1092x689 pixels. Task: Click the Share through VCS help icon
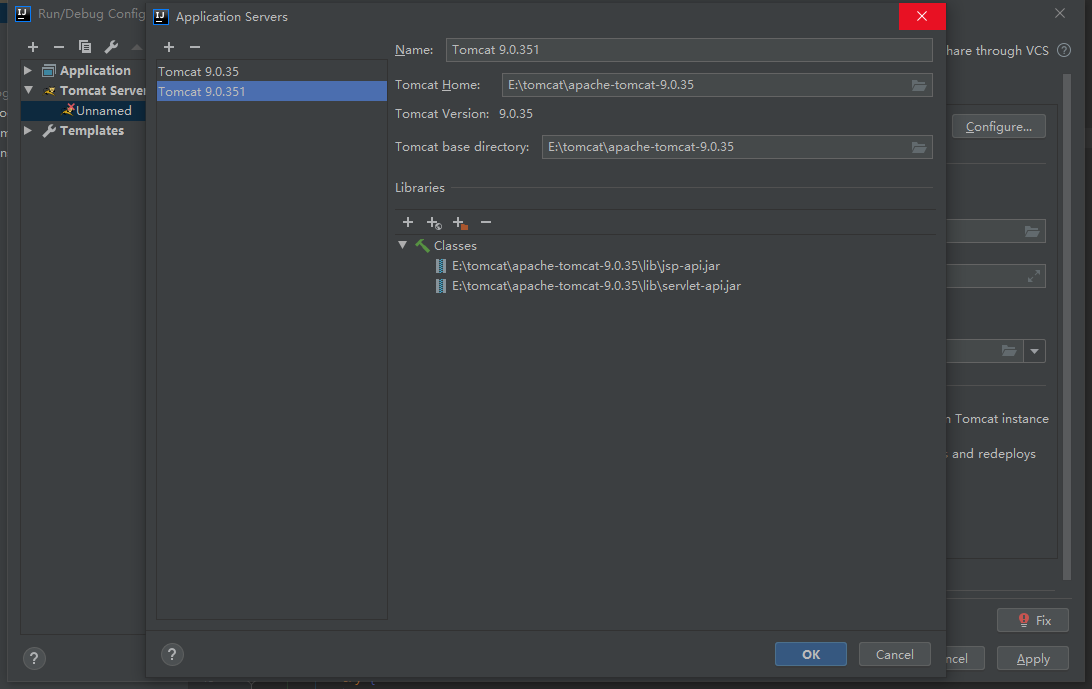[1063, 50]
